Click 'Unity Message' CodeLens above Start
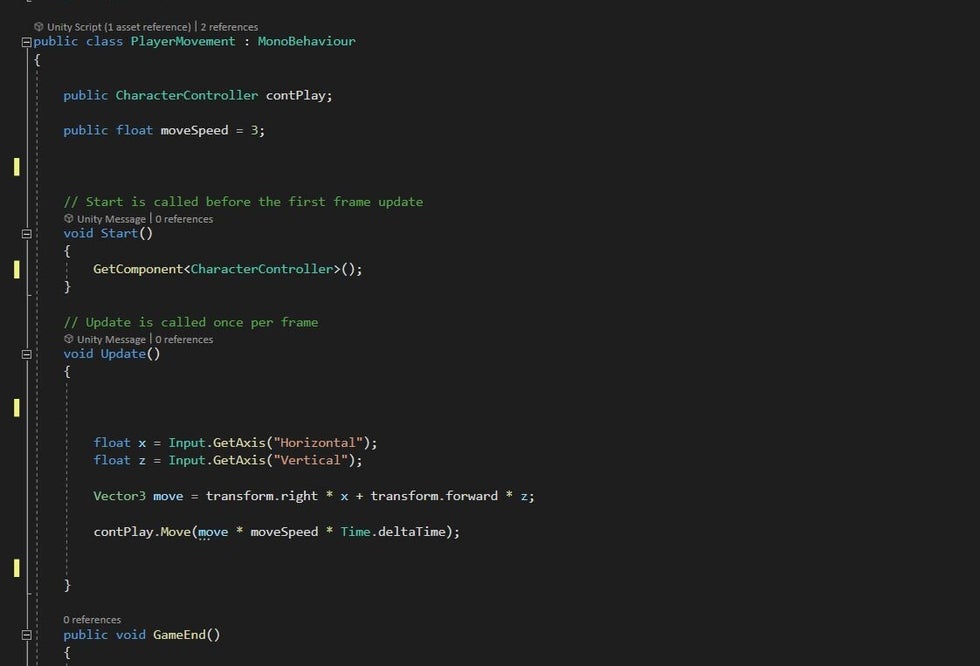Image resolution: width=980 pixels, height=666 pixels. tap(111, 219)
